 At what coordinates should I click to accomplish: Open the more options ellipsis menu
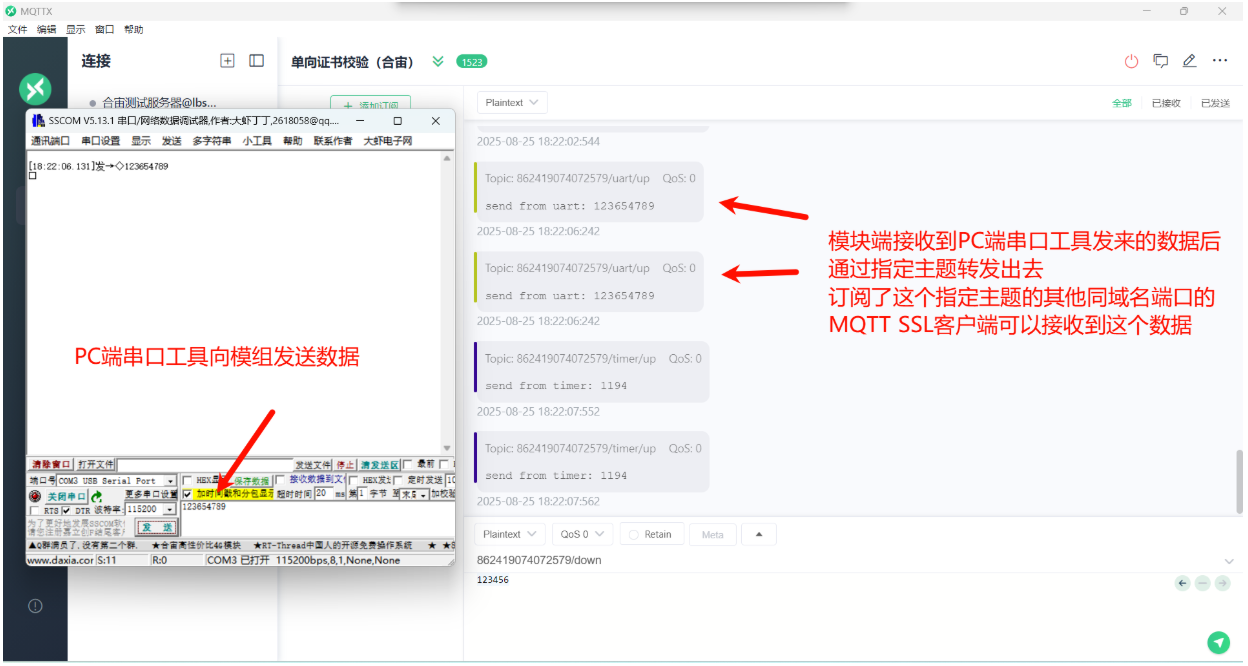pos(1220,61)
